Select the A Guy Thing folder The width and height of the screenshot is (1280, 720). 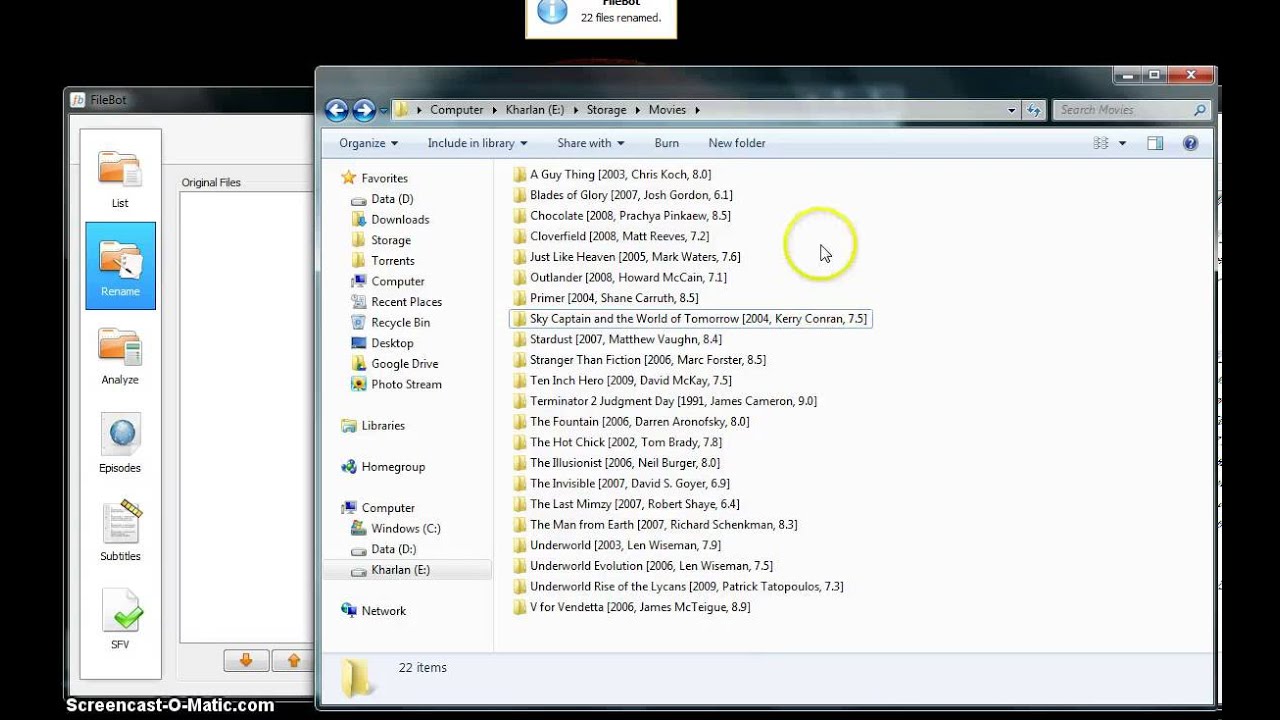point(620,174)
